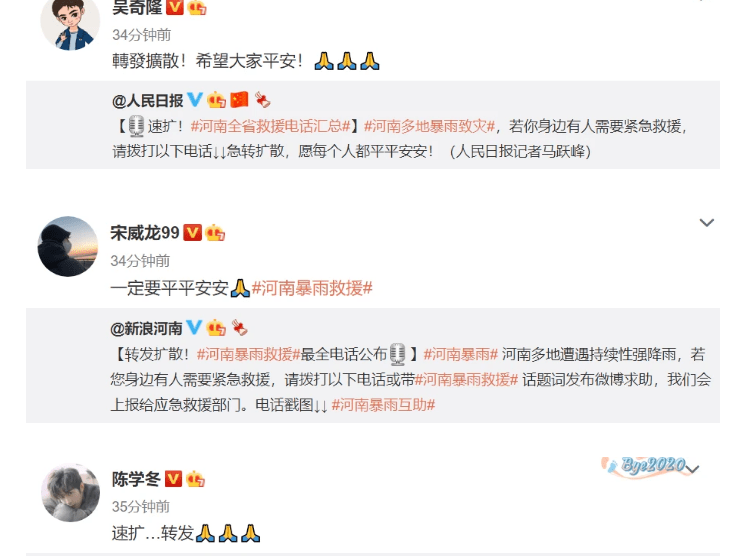This screenshot has height=556, width=741.
Task: Expand the options chevron on 宋威龙99's post
Action: click(x=707, y=222)
